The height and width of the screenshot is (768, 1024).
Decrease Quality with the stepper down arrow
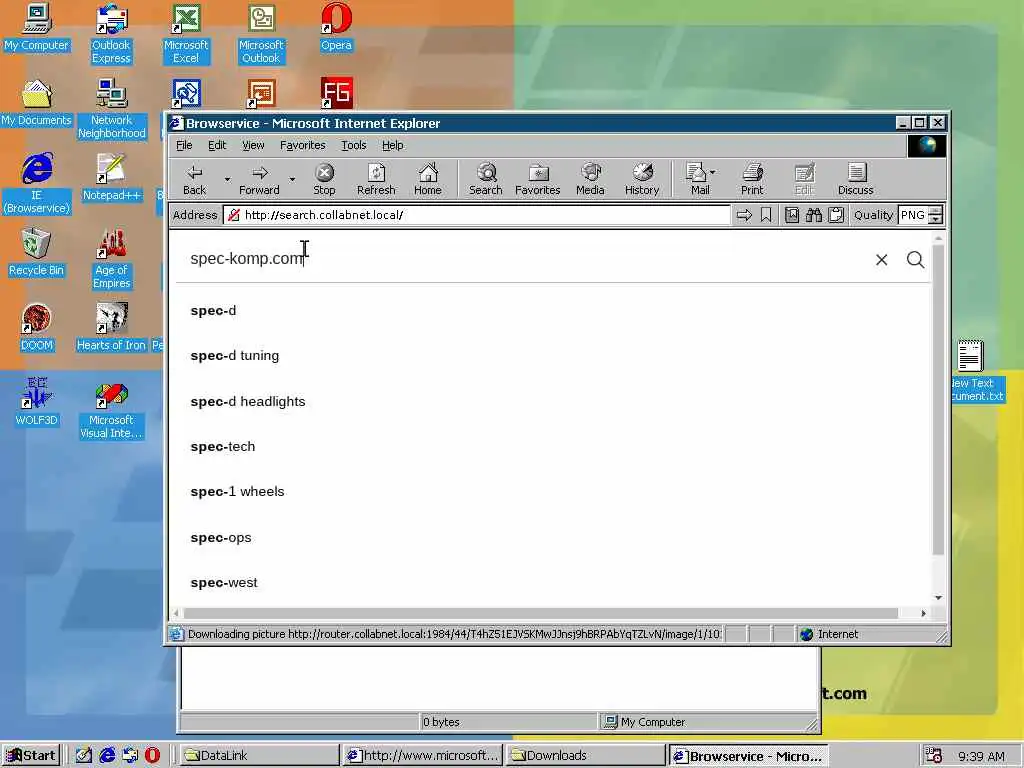pos(936,219)
